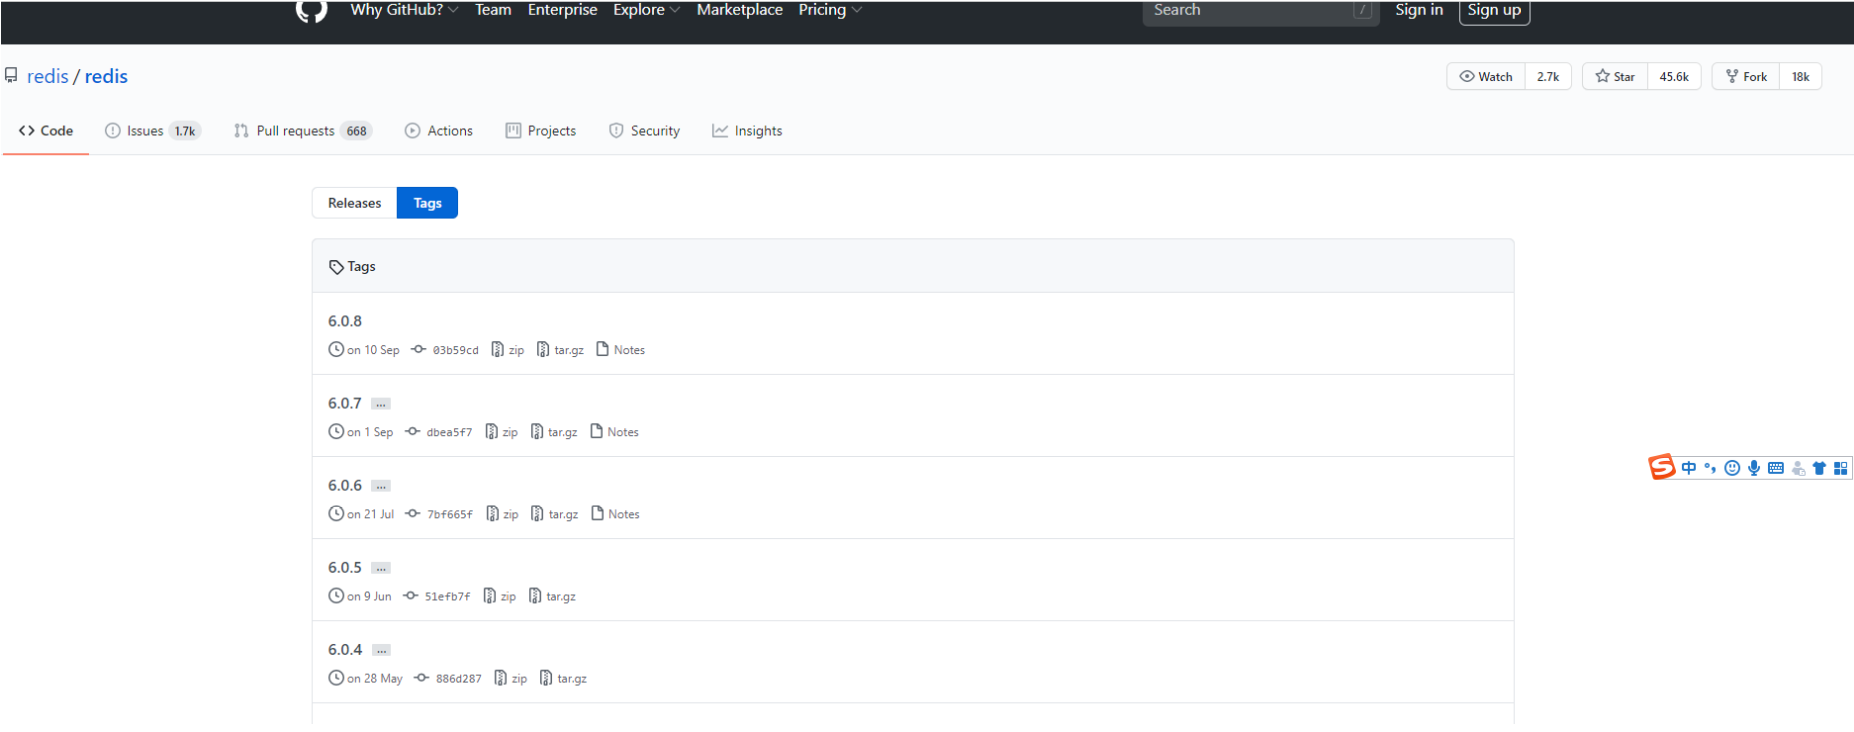Viewport: 1854px width, 732px height.
Task: Switch to the Security tab
Action: [644, 131]
